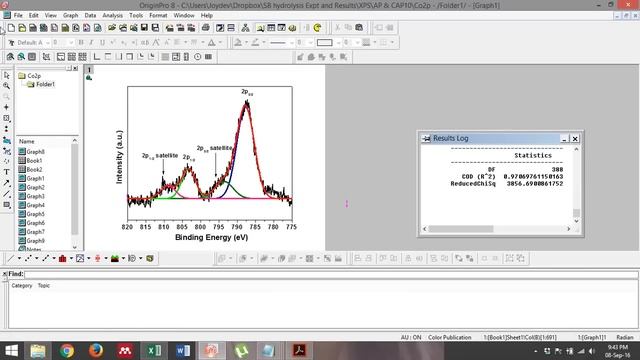Click the New Folder toolbar icon

[22, 28]
